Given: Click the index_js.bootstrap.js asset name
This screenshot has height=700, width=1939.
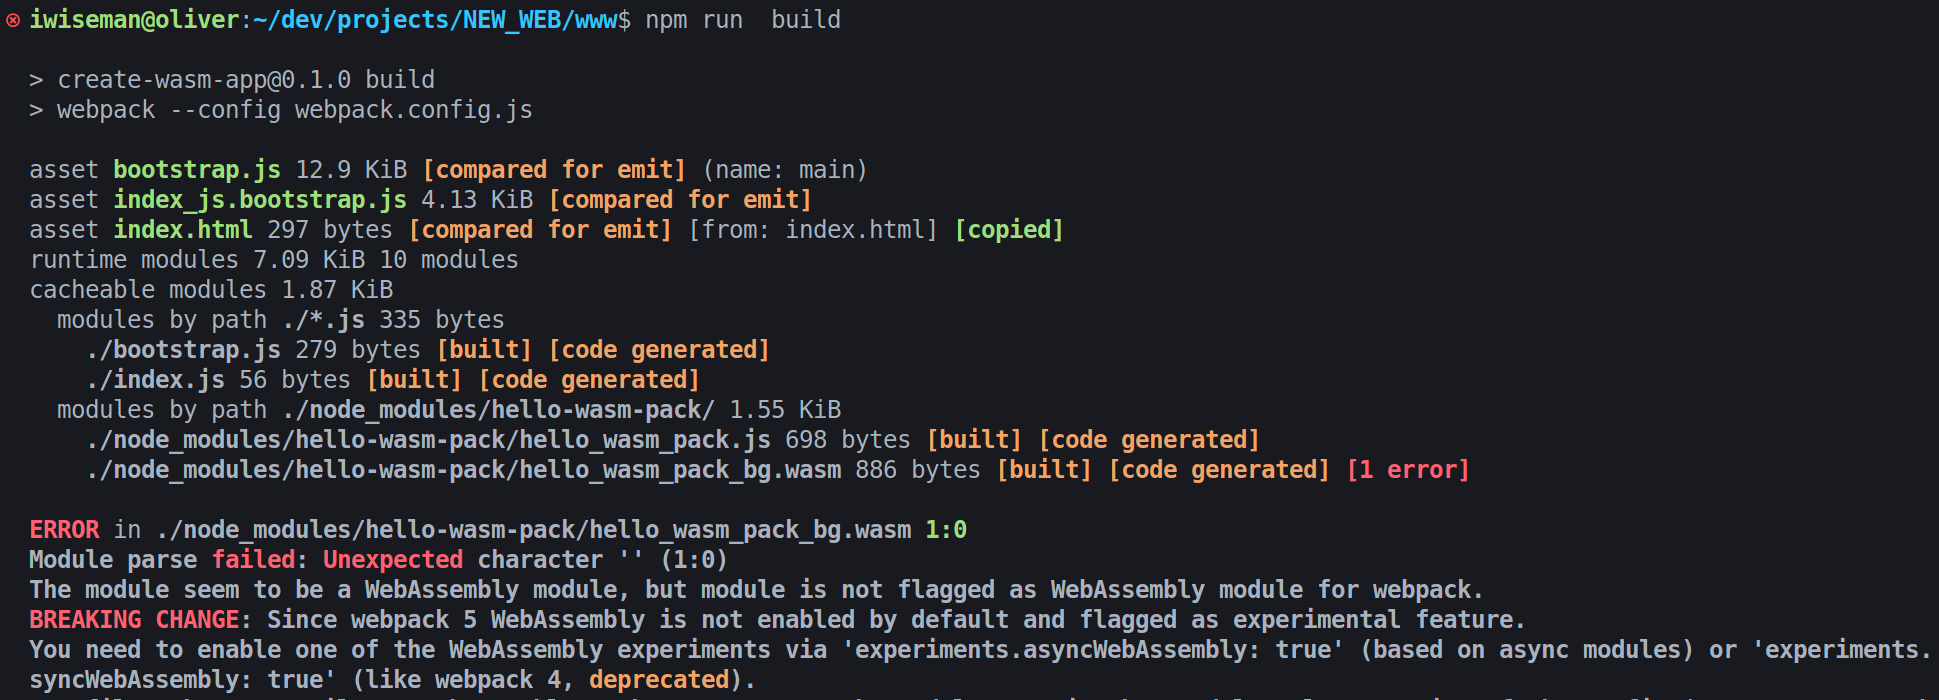Looking at the screenshot, I should pos(259,200).
